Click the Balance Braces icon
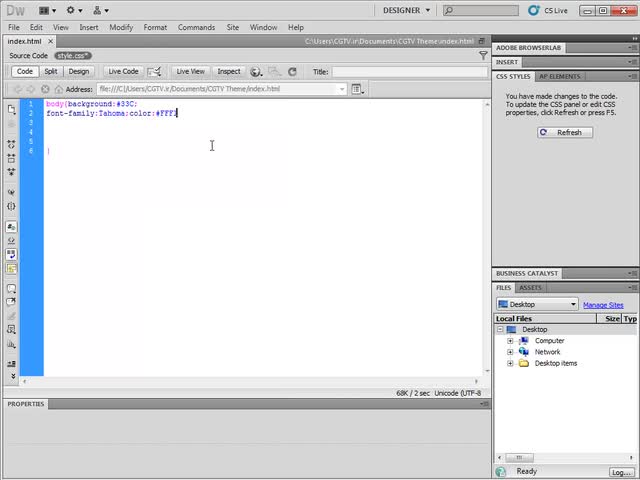640x480 pixels. point(11,206)
